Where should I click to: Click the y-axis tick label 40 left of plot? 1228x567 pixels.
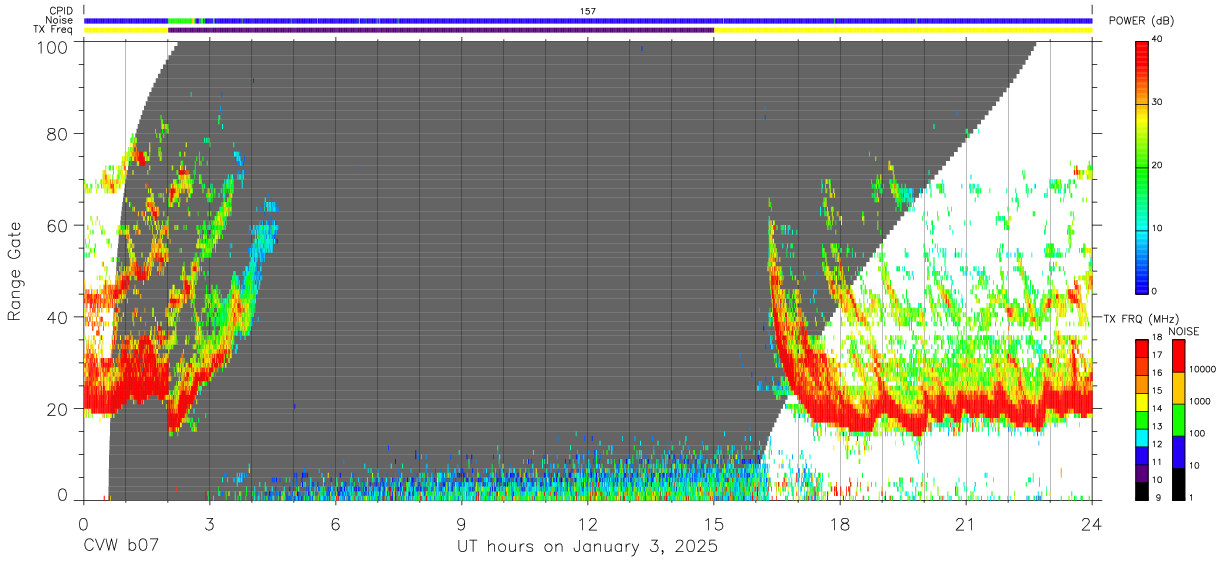click(59, 317)
